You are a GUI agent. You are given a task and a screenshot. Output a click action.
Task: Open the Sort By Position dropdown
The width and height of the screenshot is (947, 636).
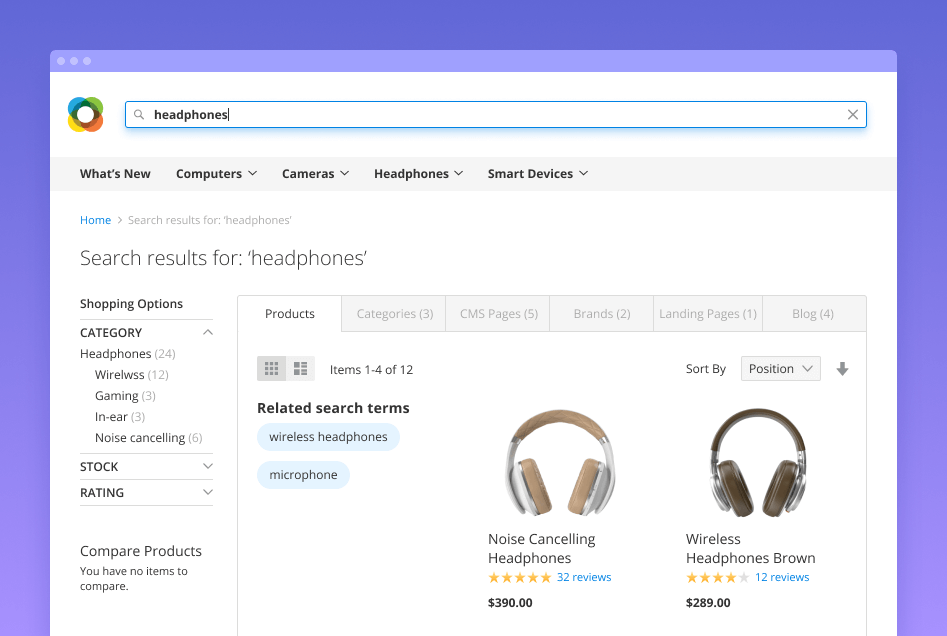coord(780,369)
